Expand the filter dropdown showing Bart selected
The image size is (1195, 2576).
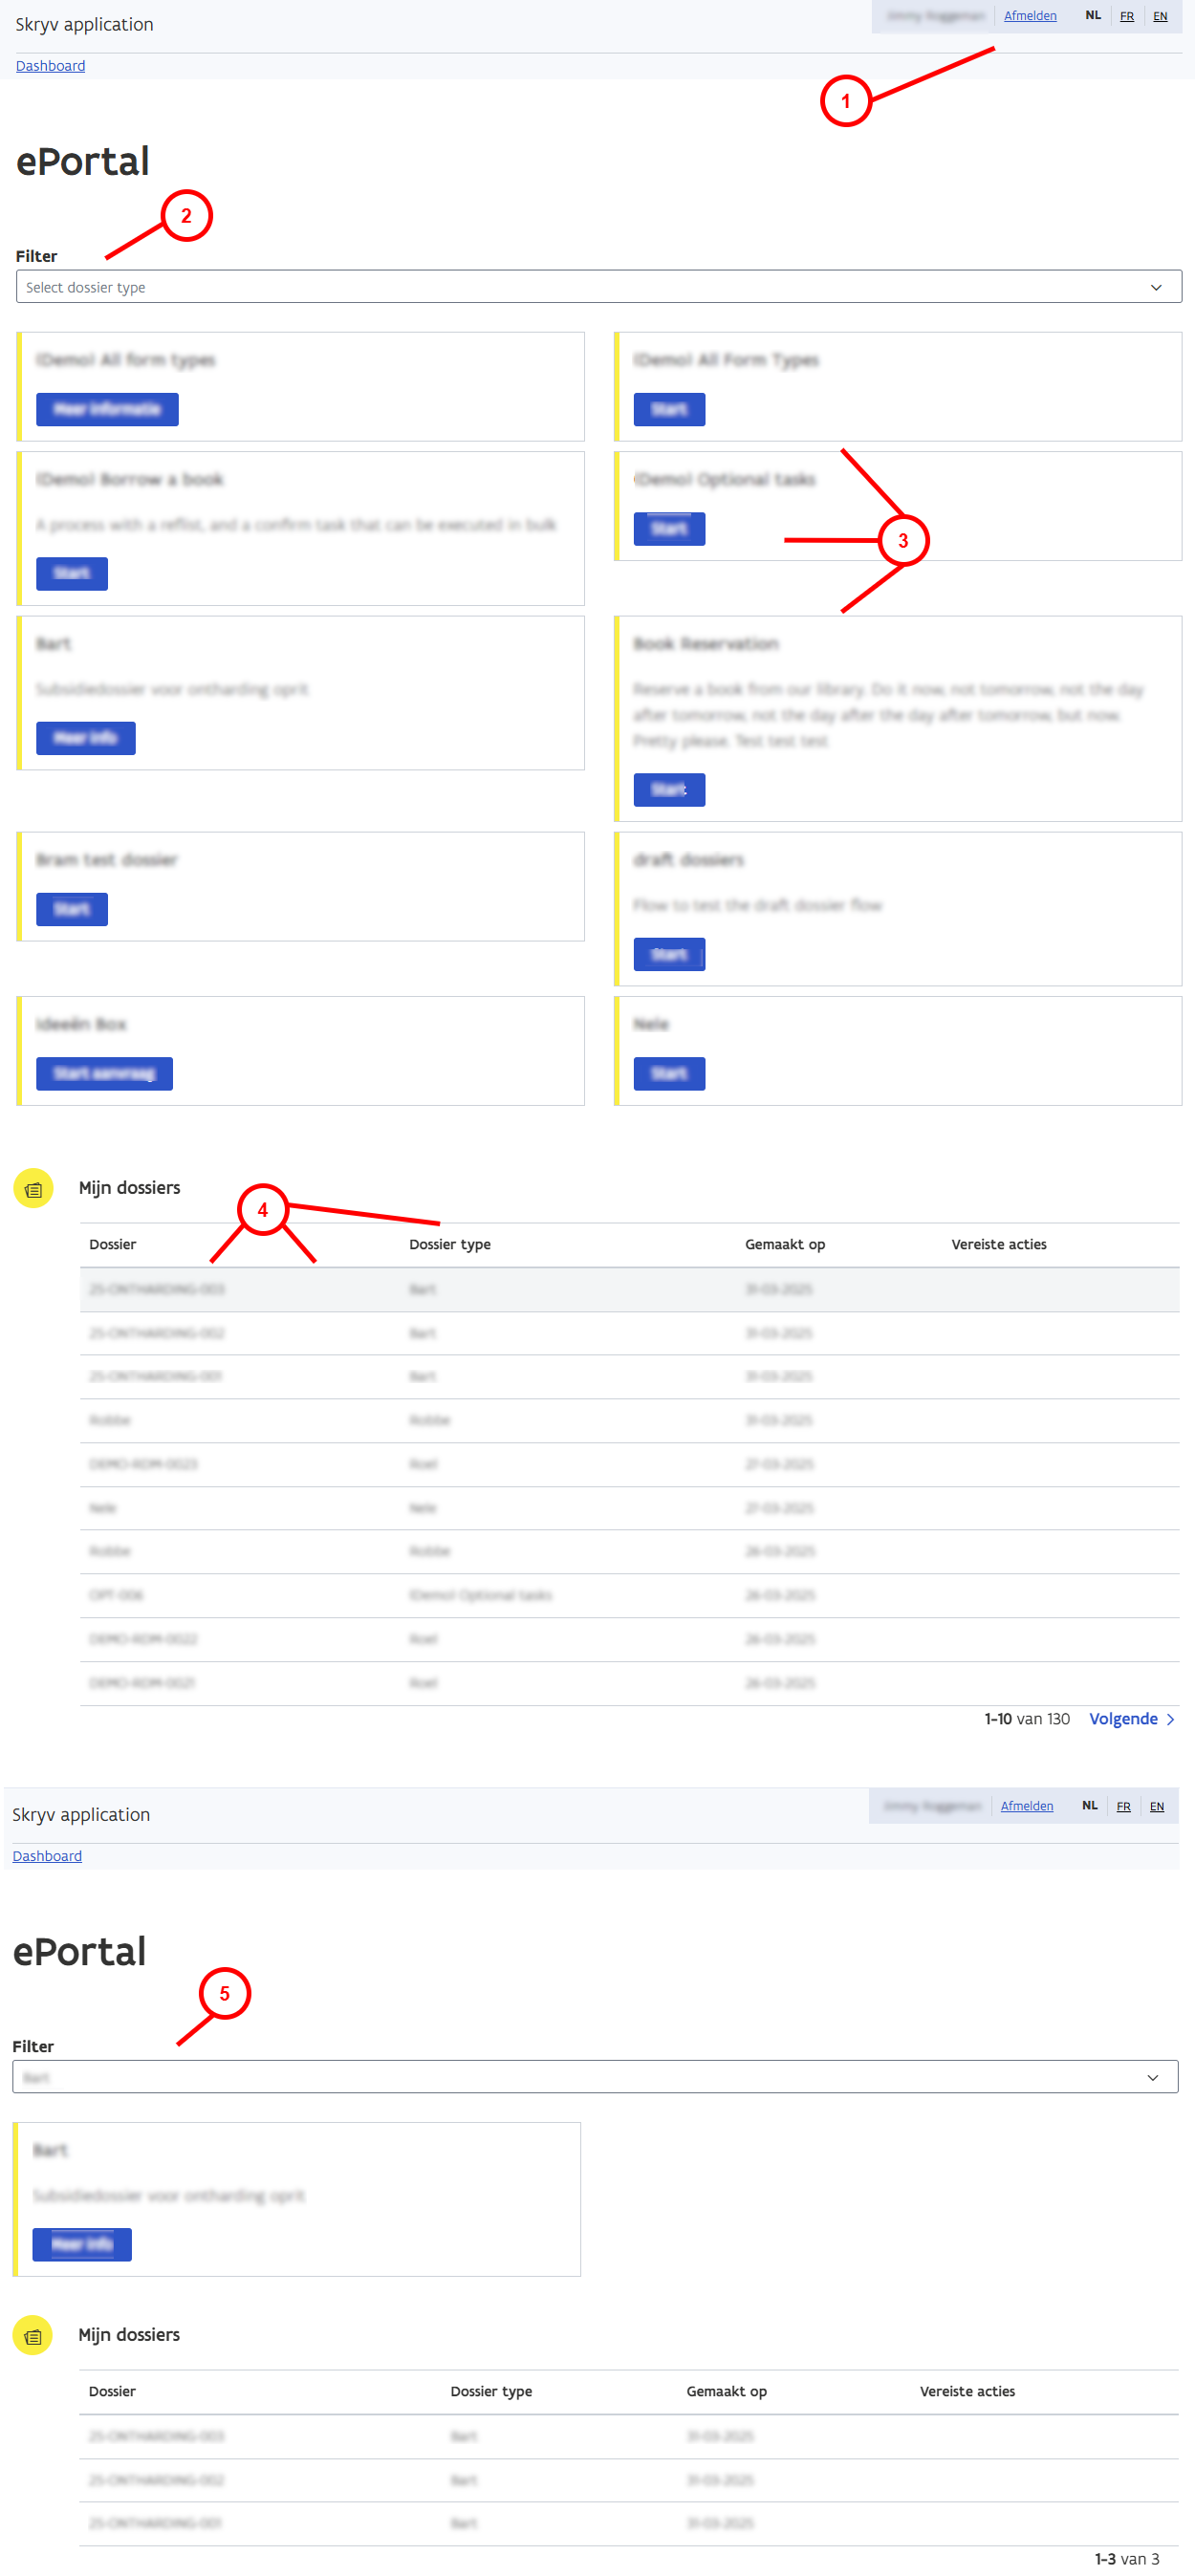pyautogui.click(x=594, y=2077)
